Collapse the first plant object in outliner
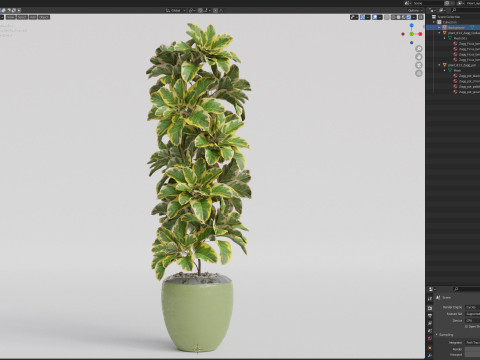This screenshot has width=480, height=360. tap(439, 33)
